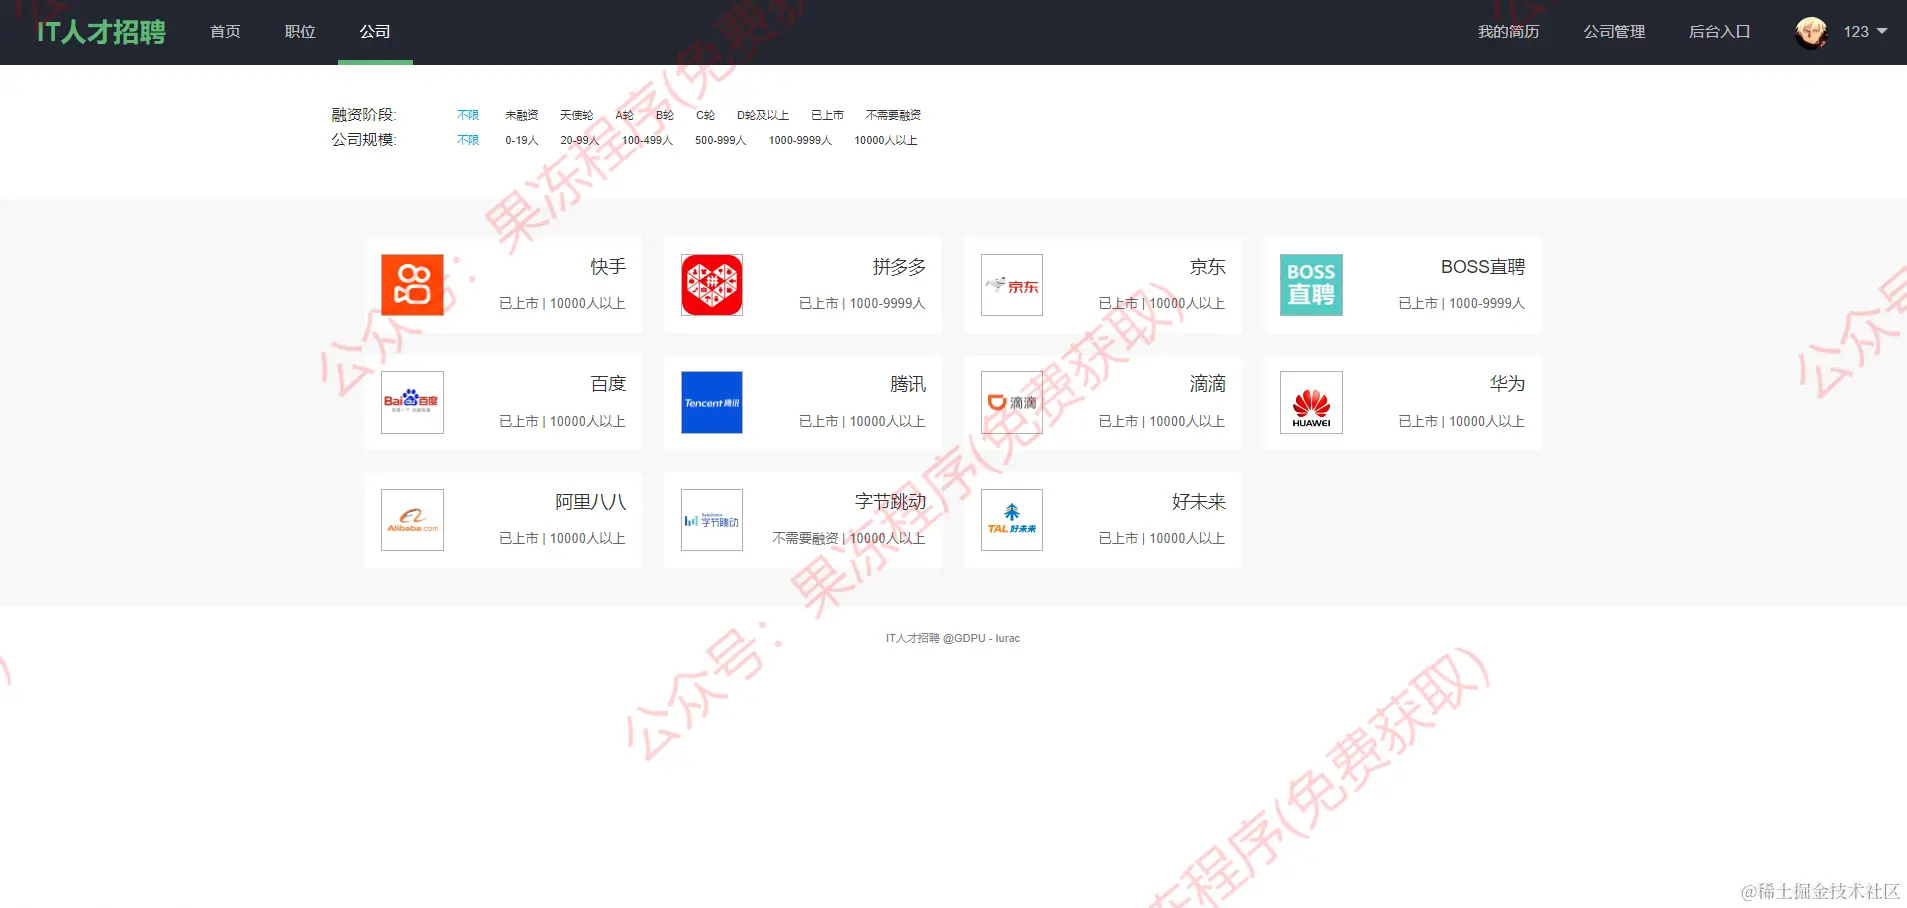Open the 快手 company name
This screenshot has width=1907, height=908.
[x=608, y=267]
